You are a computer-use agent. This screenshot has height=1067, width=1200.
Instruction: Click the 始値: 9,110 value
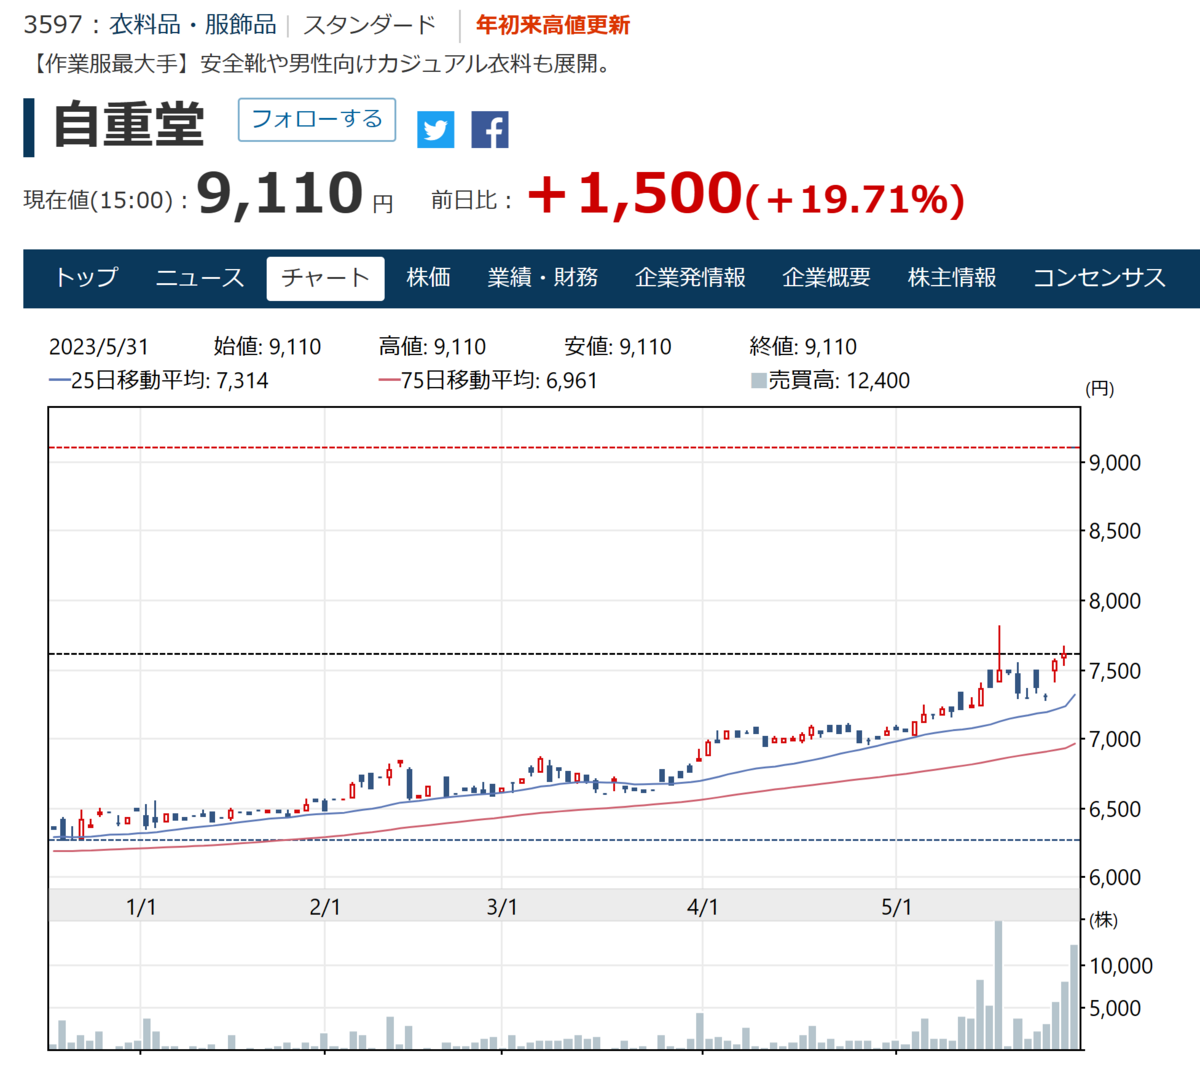267,347
